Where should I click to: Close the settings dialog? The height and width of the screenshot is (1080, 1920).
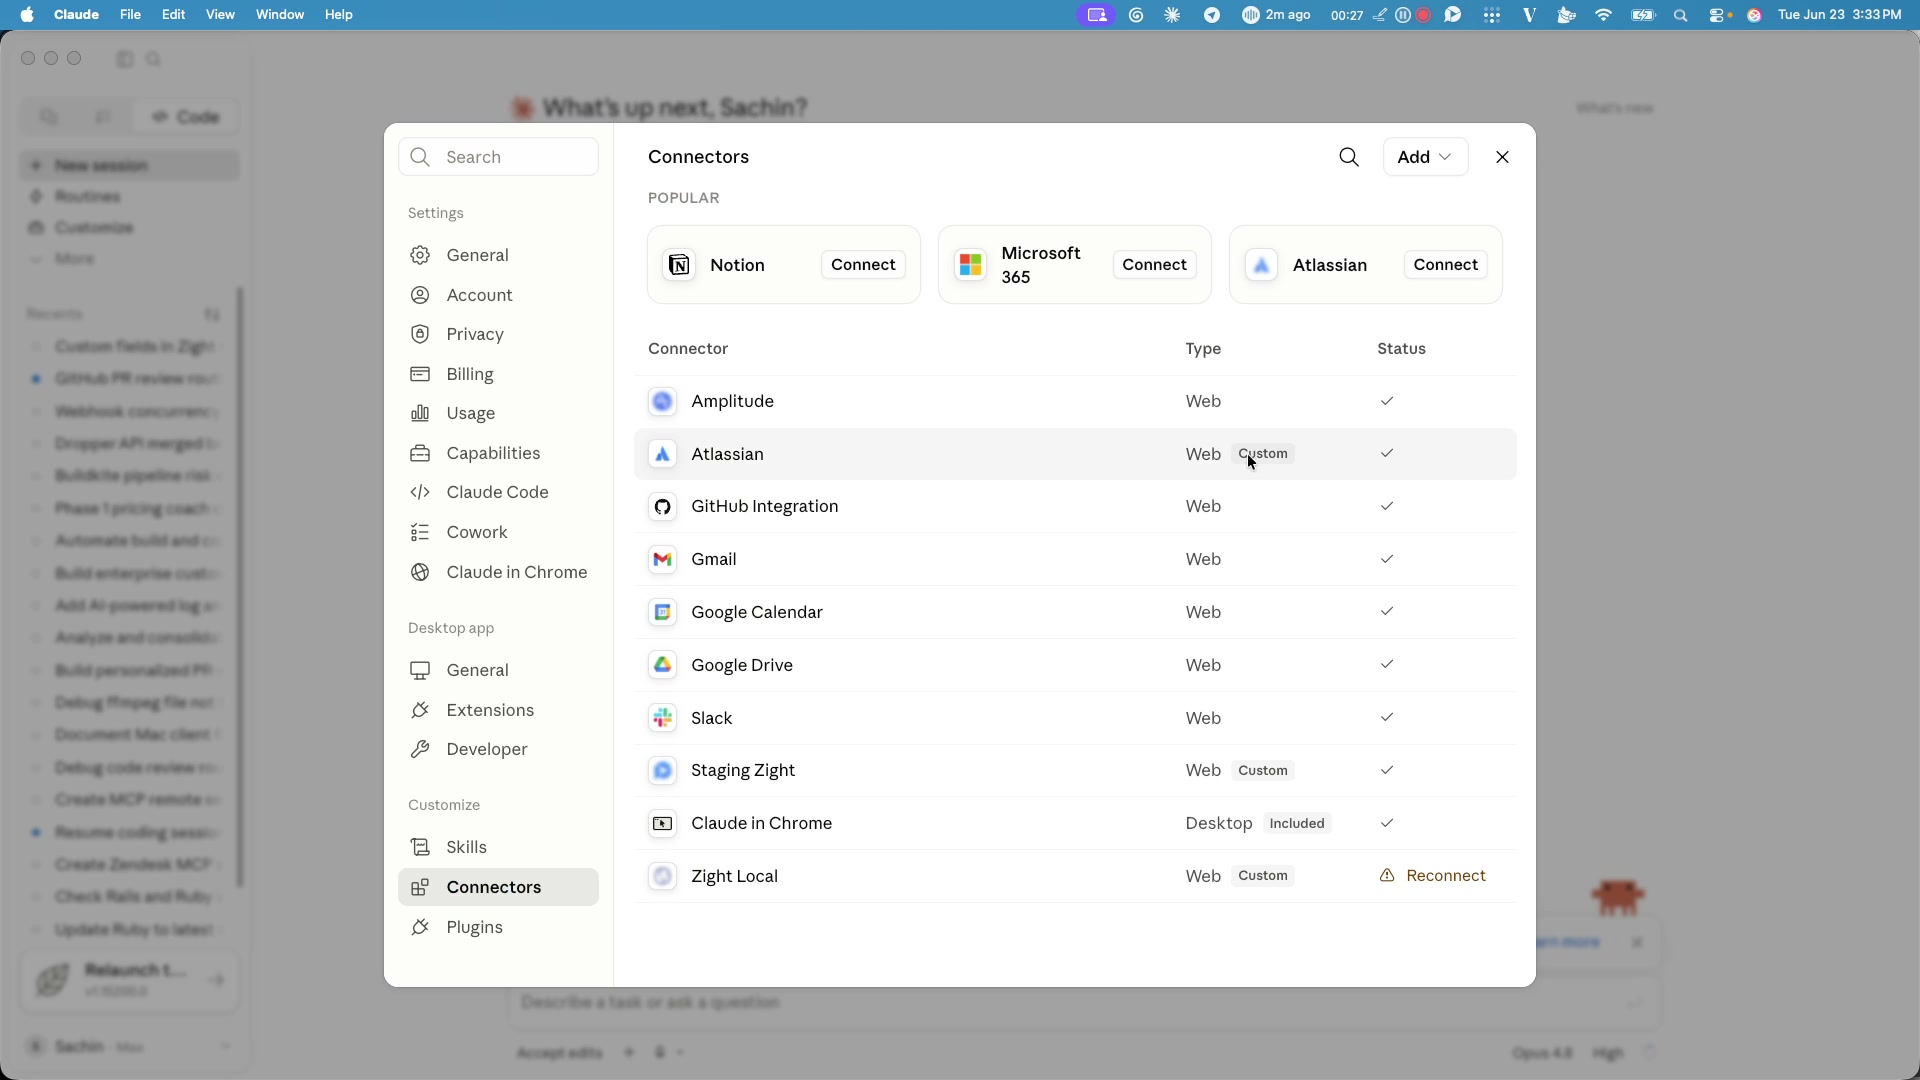point(1502,157)
